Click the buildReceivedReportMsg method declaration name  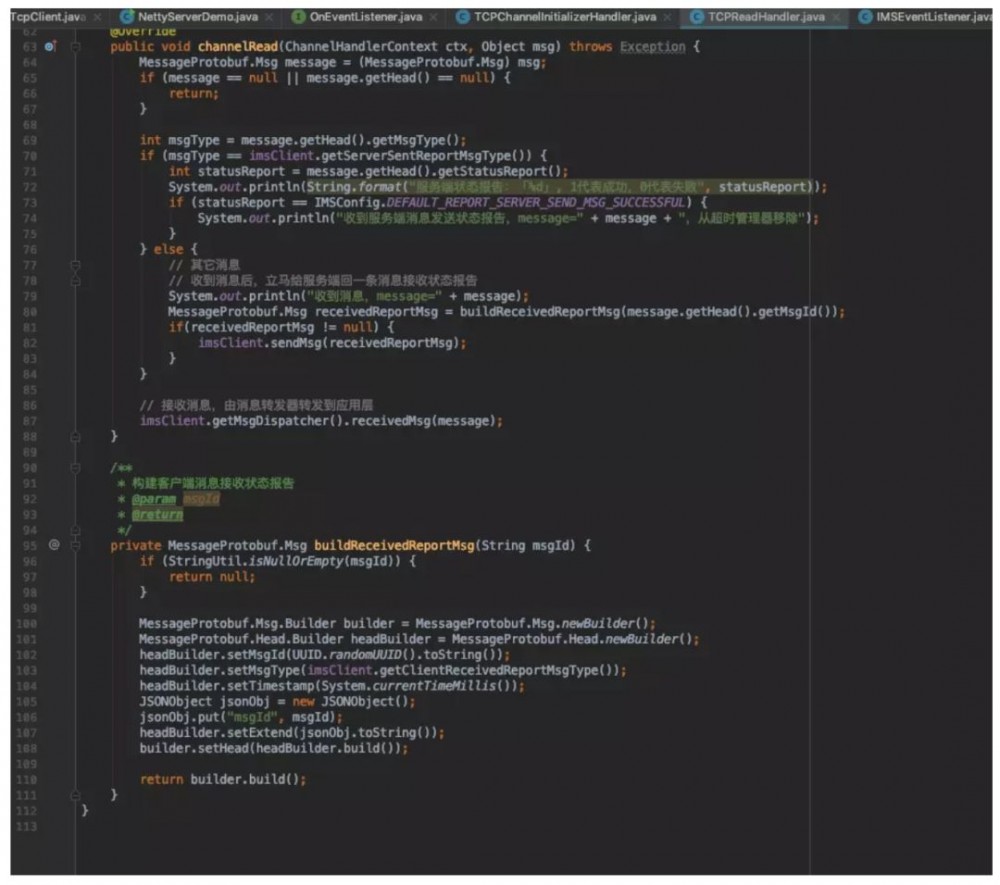[394, 546]
